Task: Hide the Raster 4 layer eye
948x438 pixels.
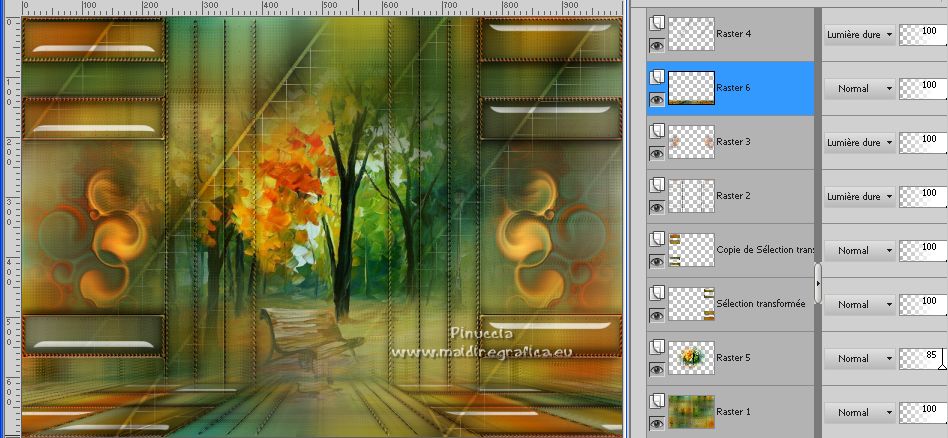Action: 657,45
